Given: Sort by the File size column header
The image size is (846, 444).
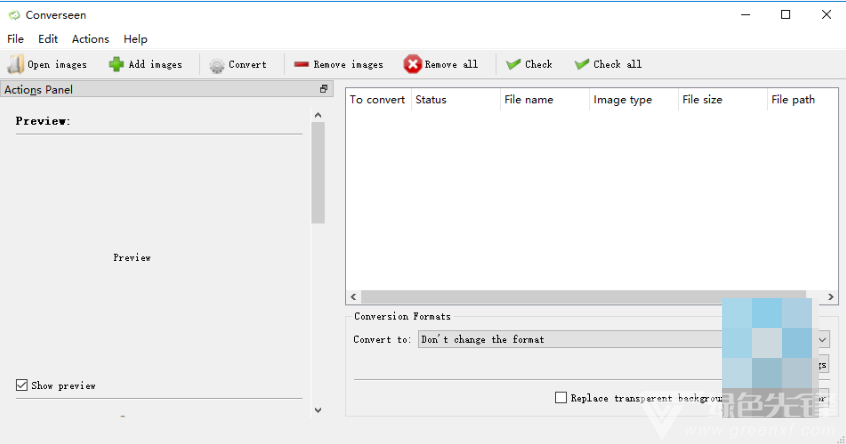Looking at the screenshot, I should (x=723, y=99).
